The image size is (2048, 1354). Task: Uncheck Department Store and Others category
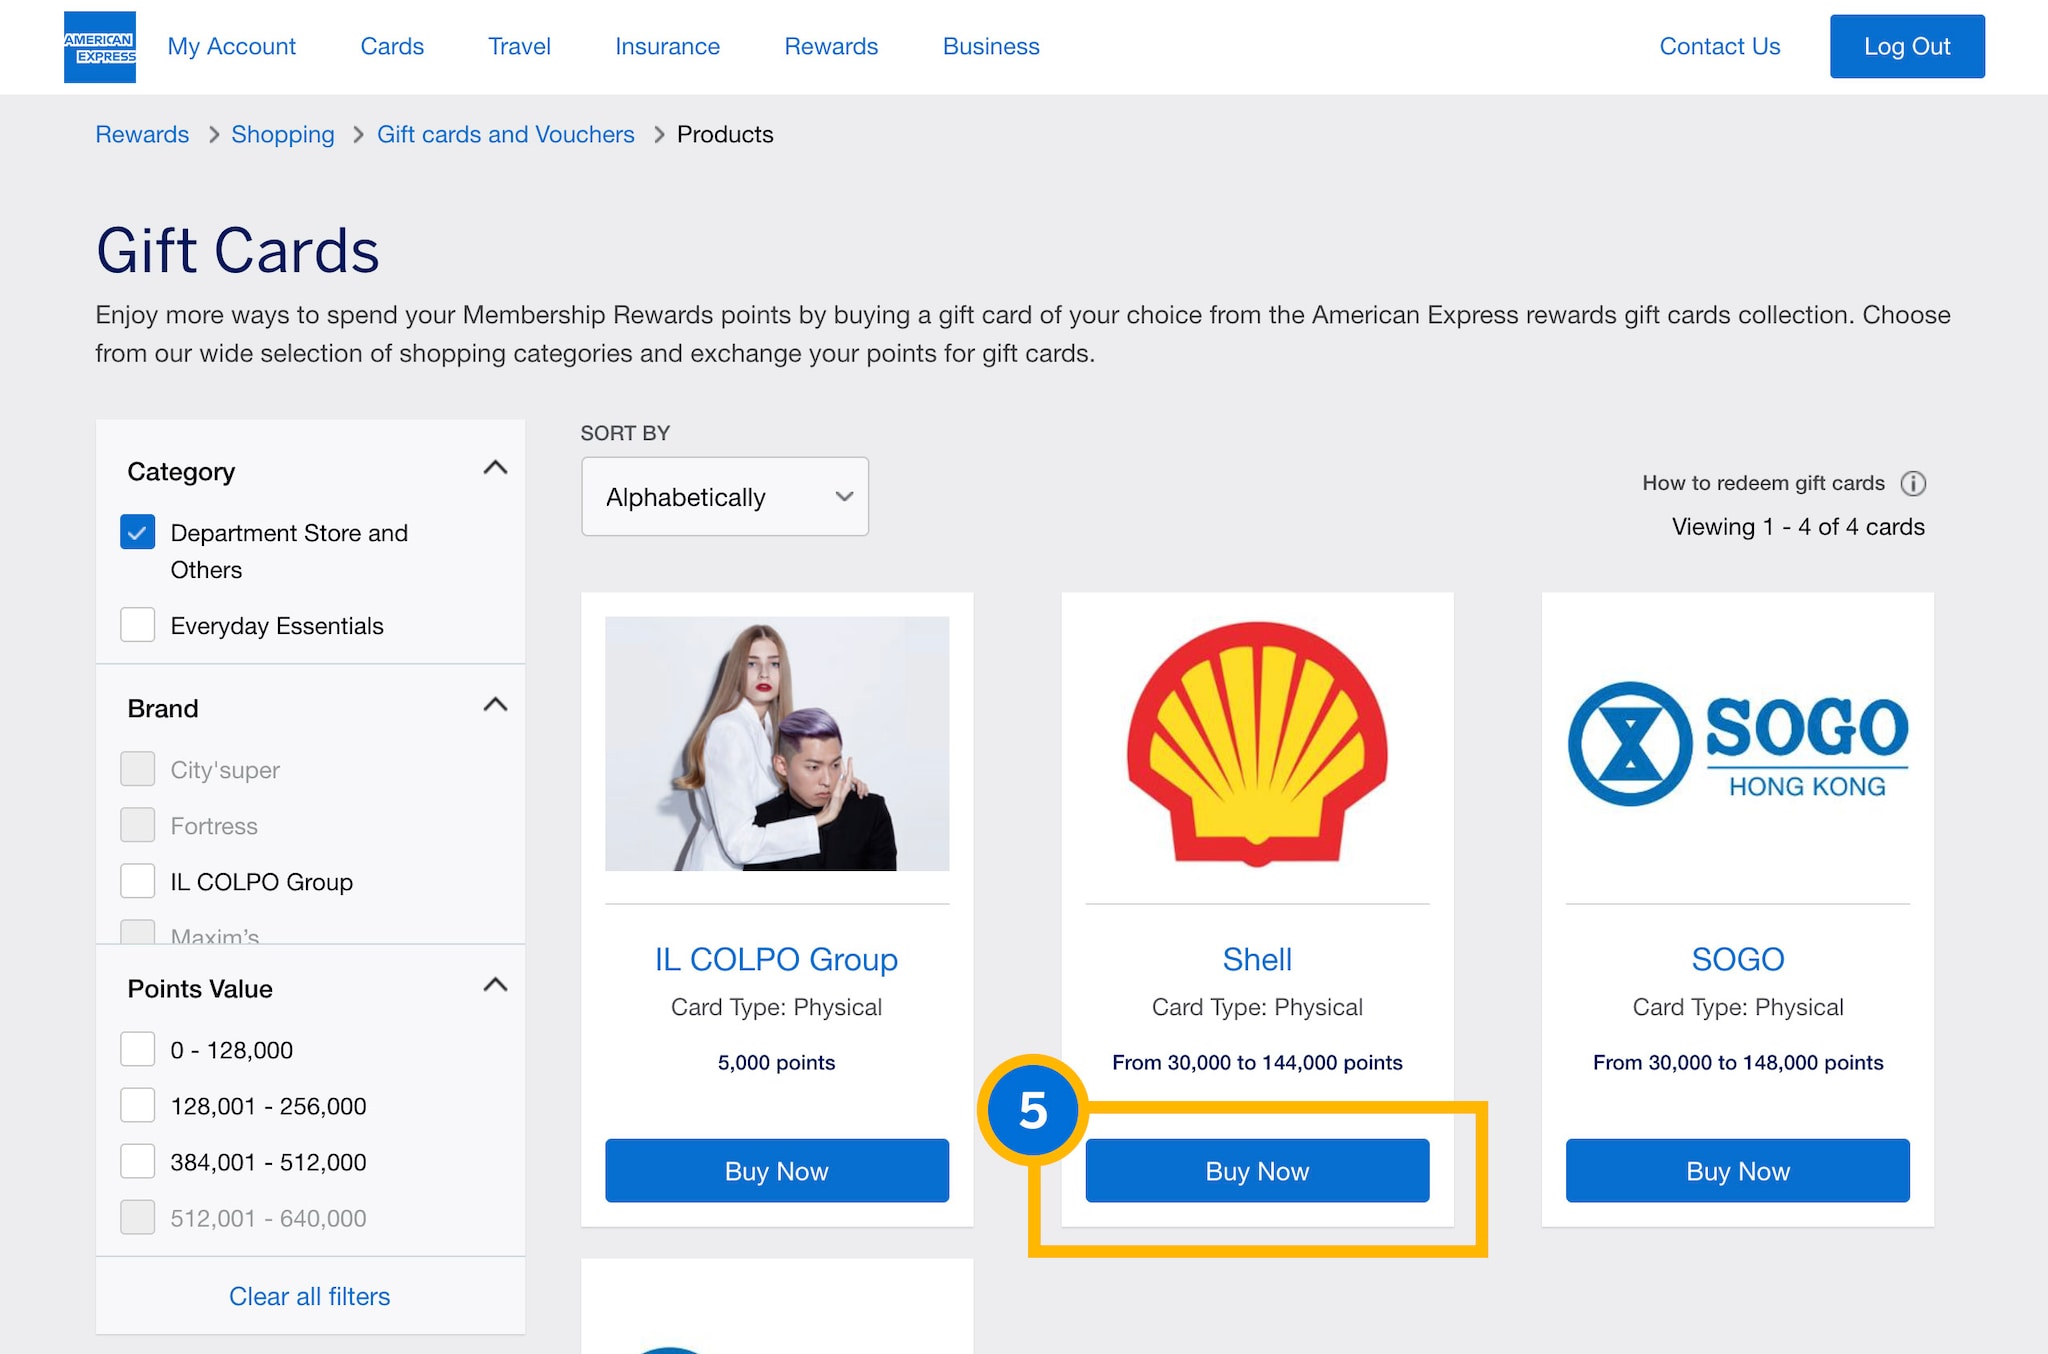[138, 532]
